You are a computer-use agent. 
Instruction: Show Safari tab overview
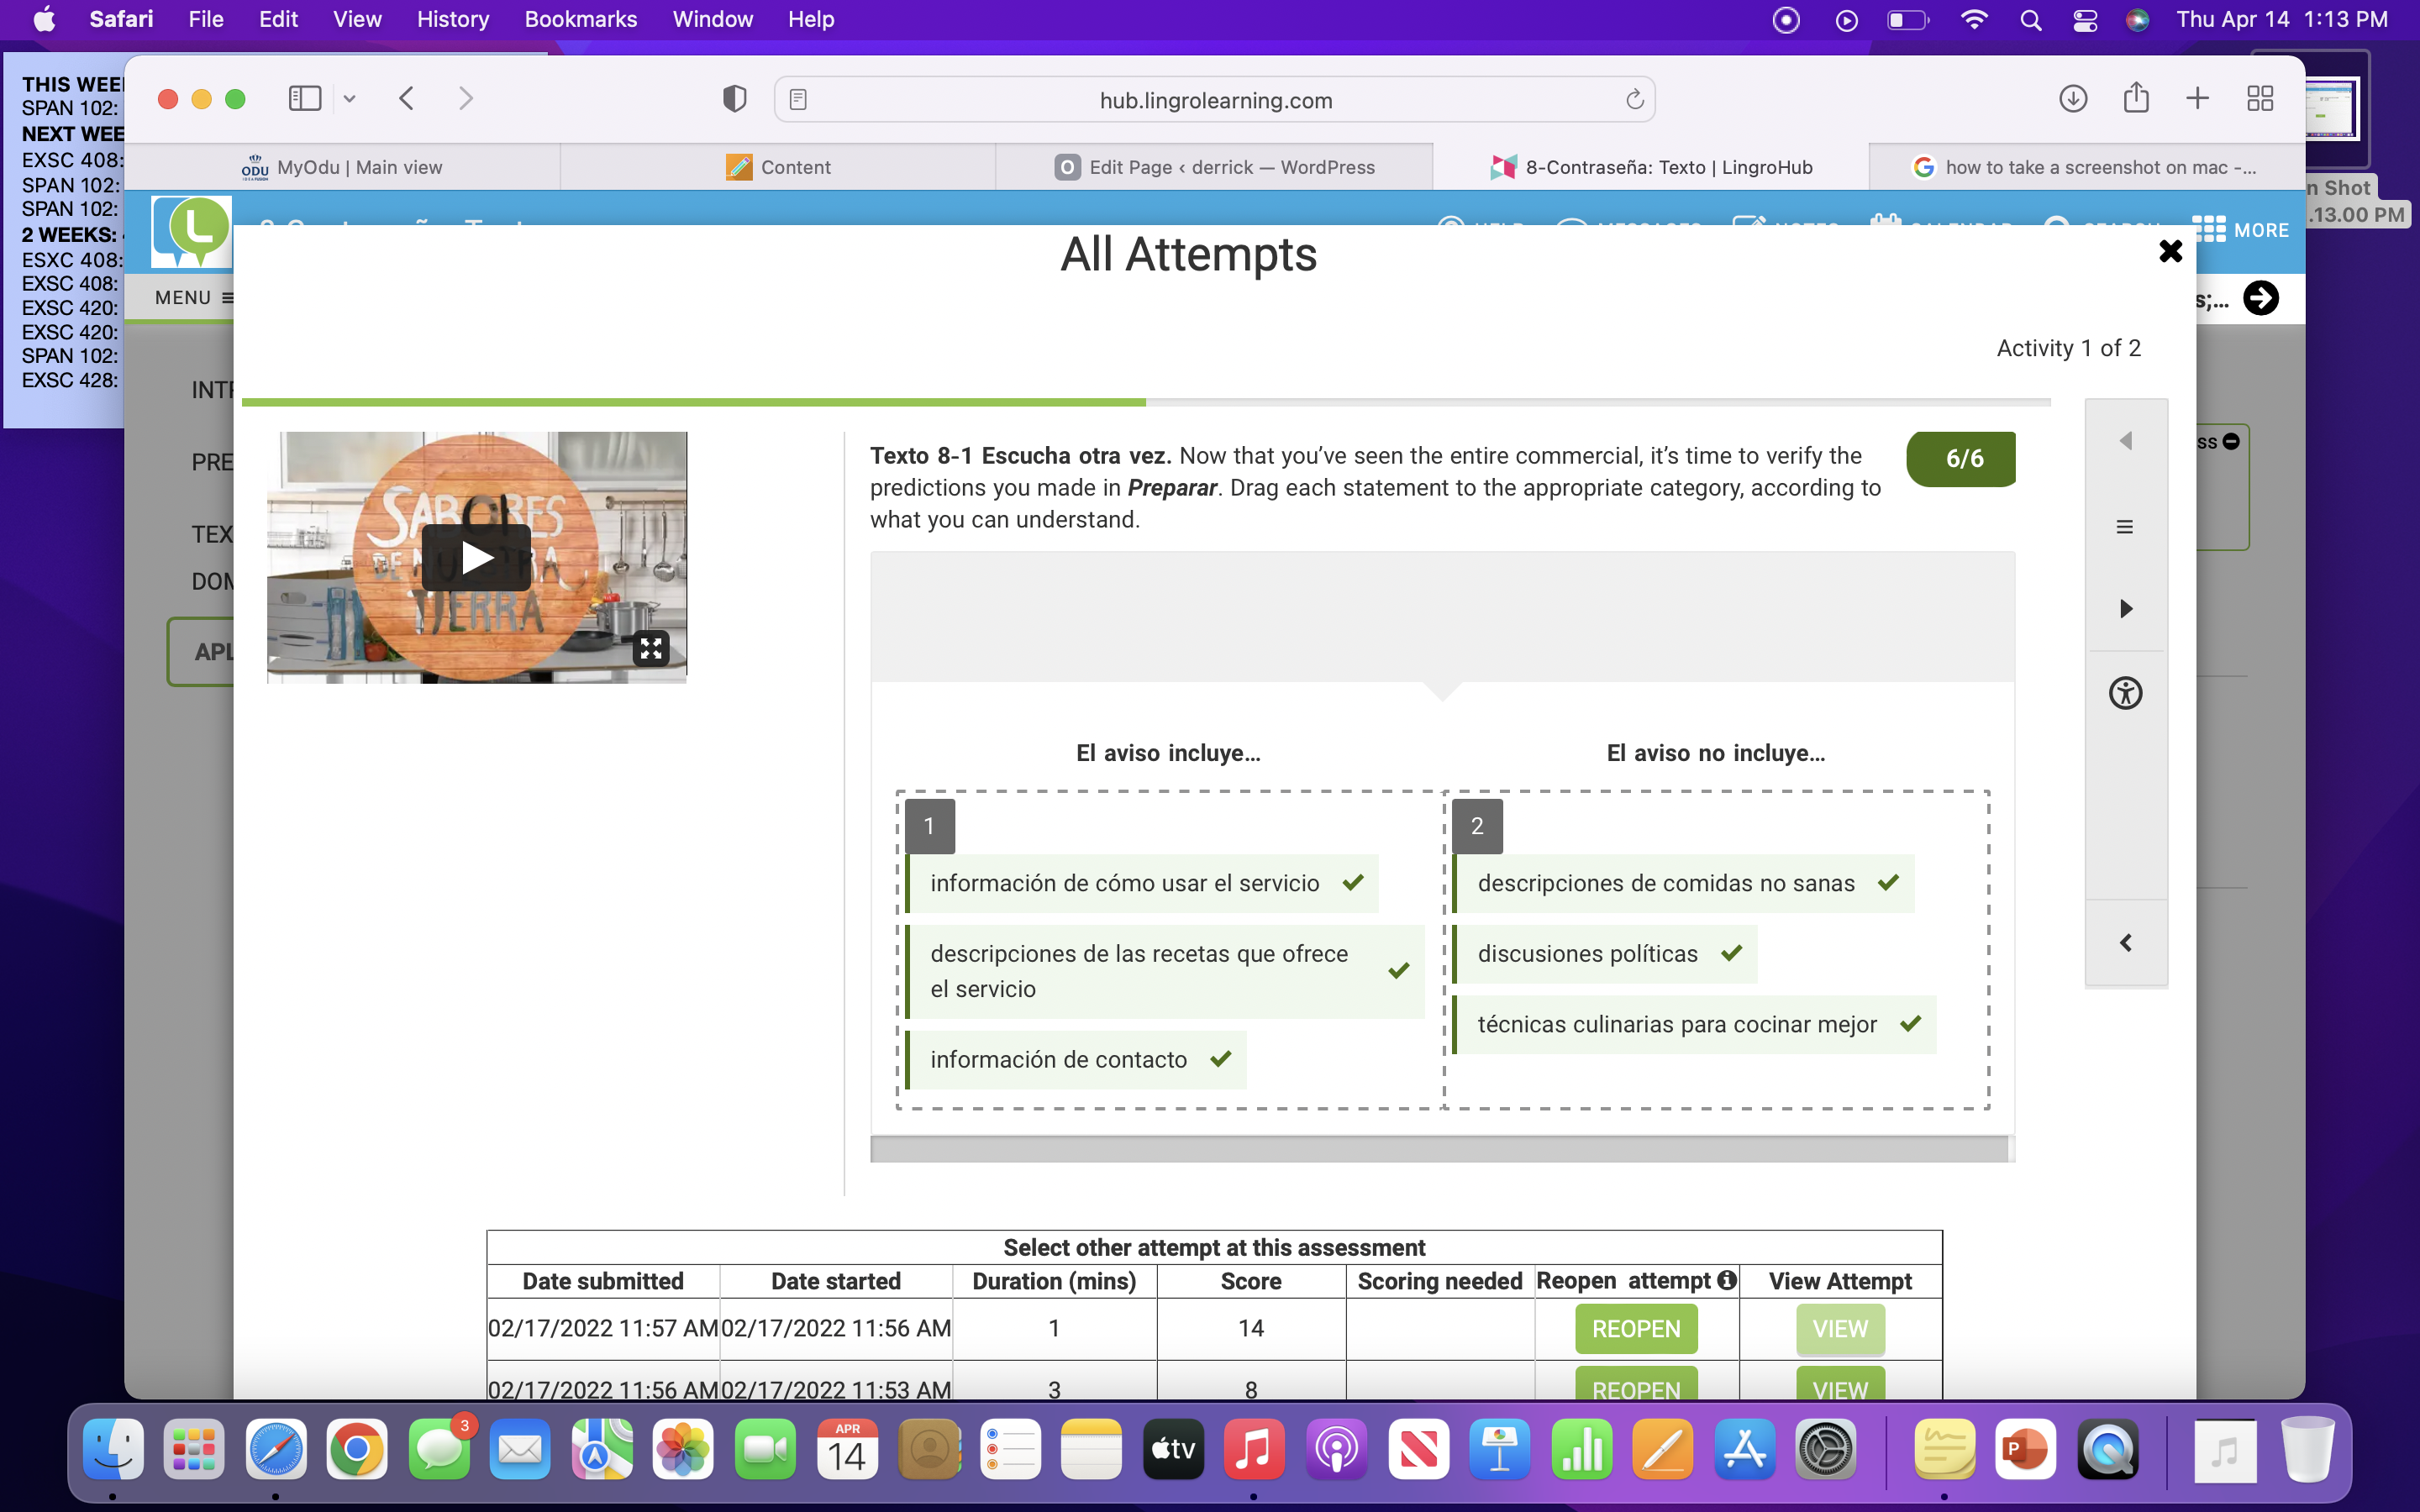click(x=2260, y=98)
